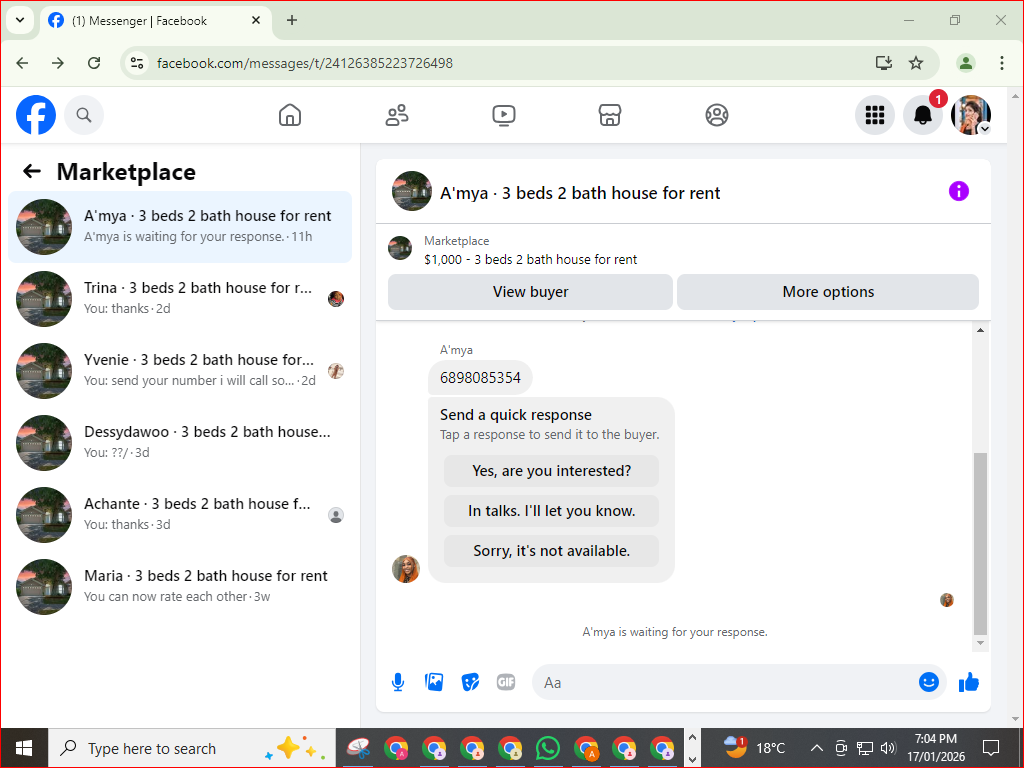Click the conversation scrollbar thumb
The width and height of the screenshot is (1024, 768).
[980, 543]
